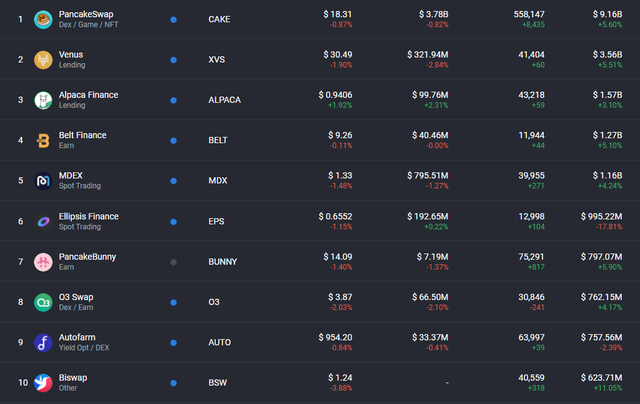The image size is (640, 404).
Task: Click the Biswap bird logo icon
Action: 43,383
